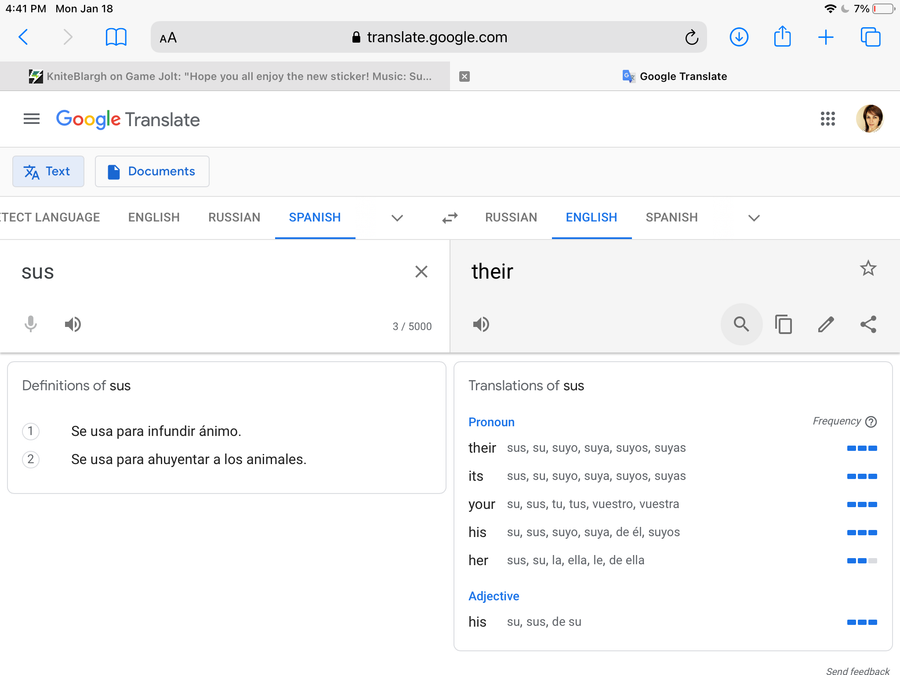This screenshot has height=675, width=900.
Task: Expand source language list
Action: pyautogui.click(x=397, y=218)
